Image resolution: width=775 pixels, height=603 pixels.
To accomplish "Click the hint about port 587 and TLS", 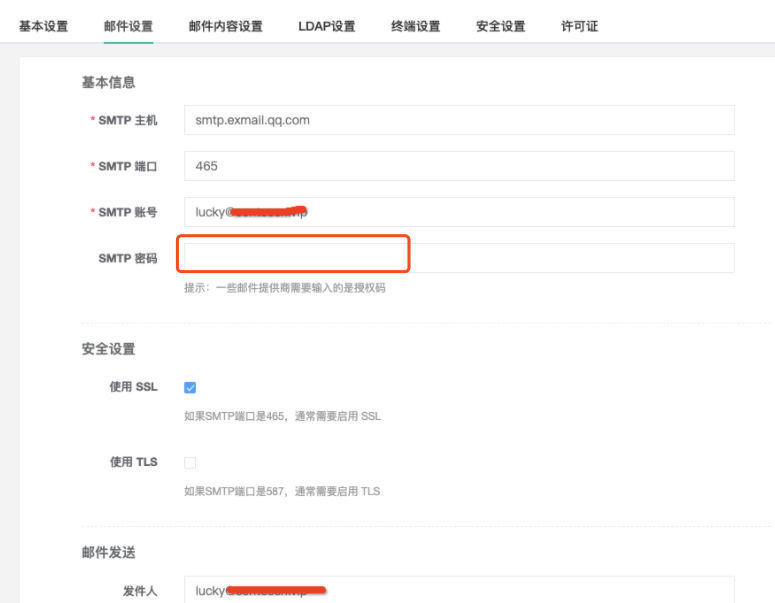I will [282, 491].
